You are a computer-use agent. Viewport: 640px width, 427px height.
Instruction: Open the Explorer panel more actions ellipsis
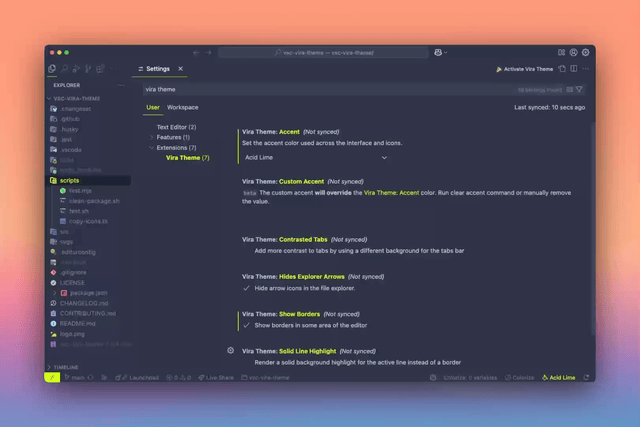click(121, 85)
